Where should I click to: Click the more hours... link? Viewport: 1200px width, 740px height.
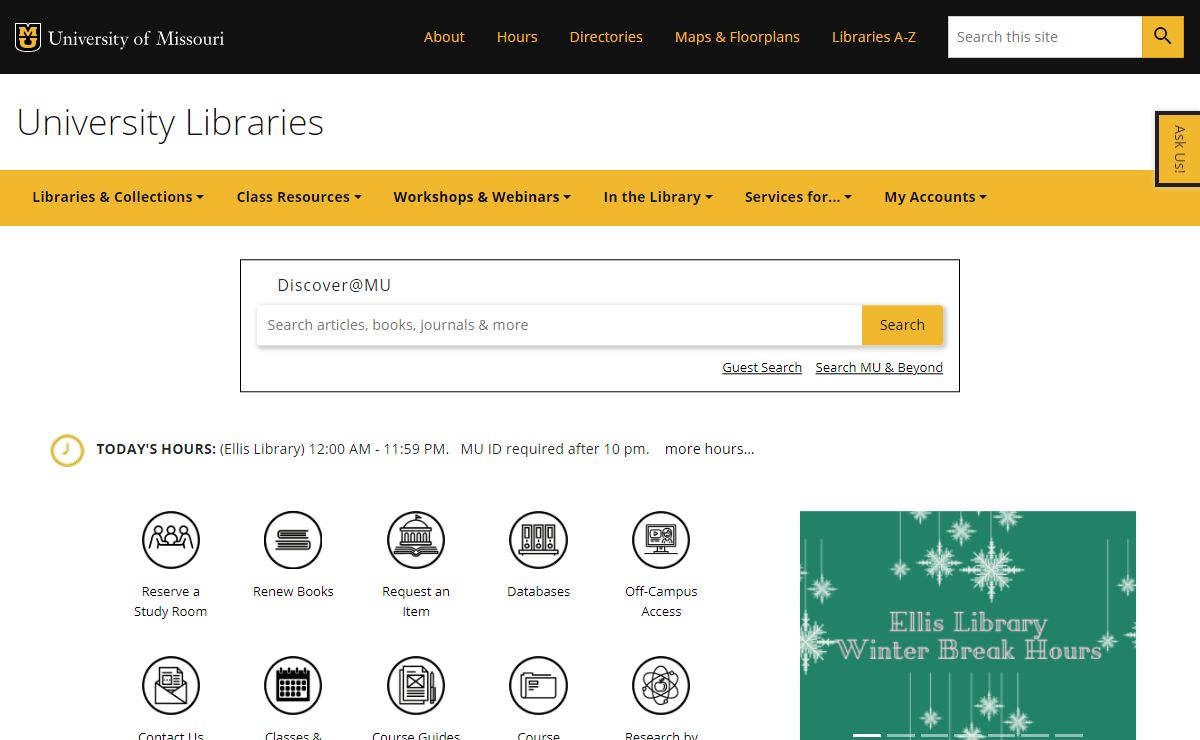click(x=709, y=449)
